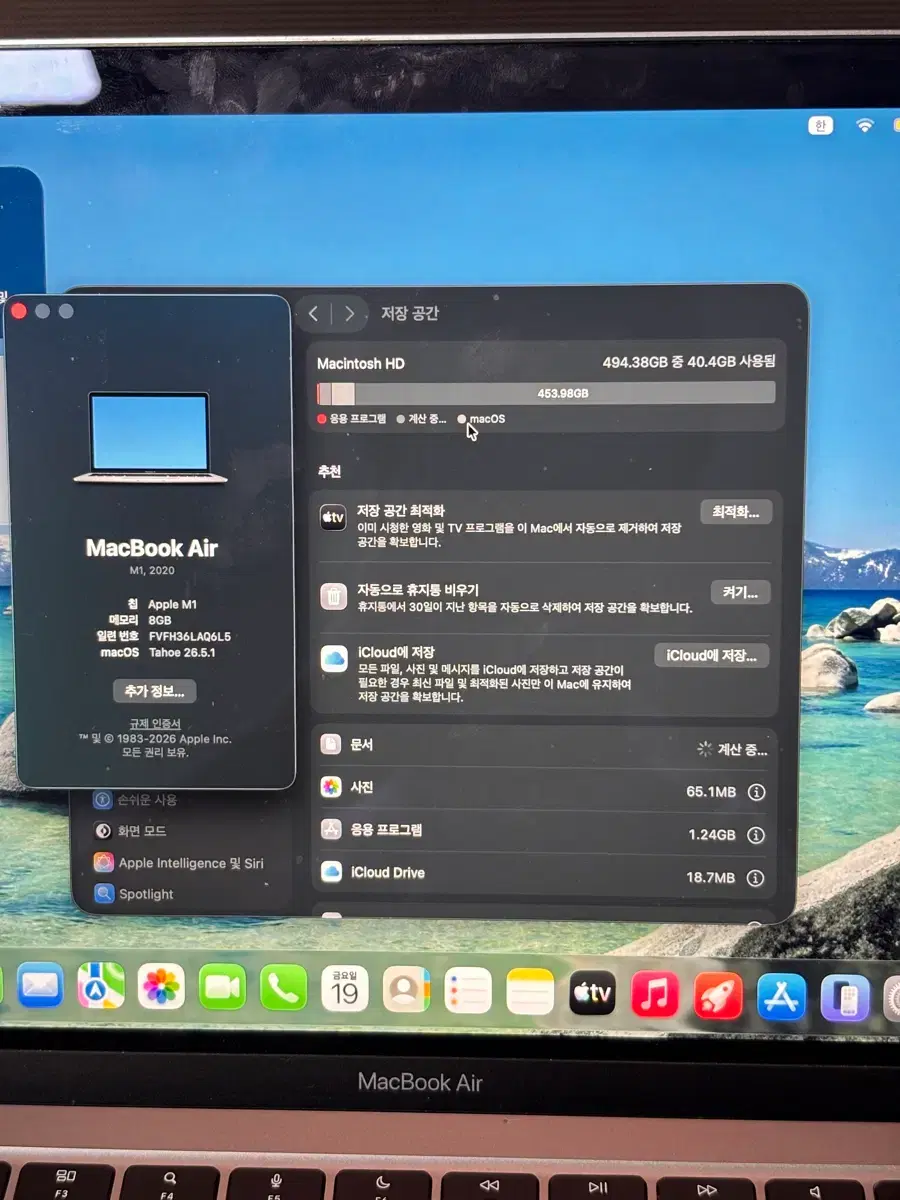Show info for the 사진 storage row
The width and height of the screenshot is (900, 1200).
[x=757, y=792]
